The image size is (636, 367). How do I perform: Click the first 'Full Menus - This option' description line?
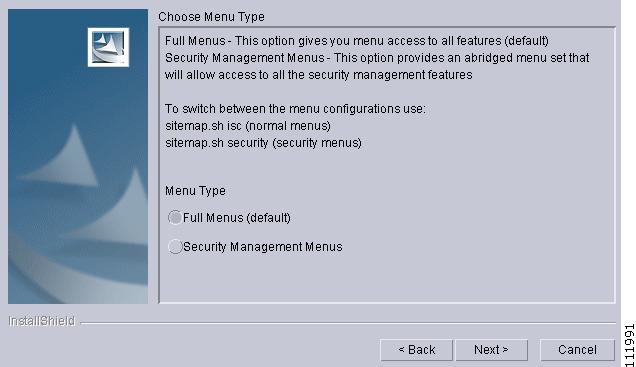tap(357, 41)
